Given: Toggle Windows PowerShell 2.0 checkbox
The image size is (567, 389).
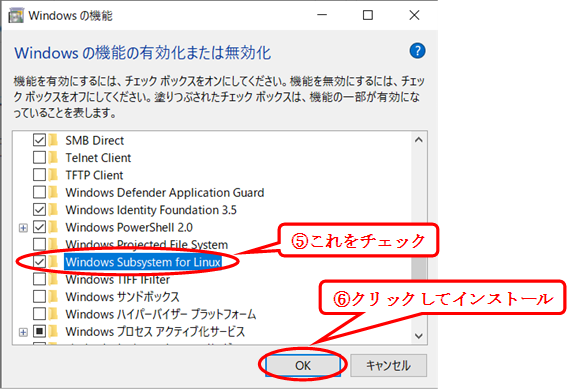Looking at the screenshot, I should coord(39,227).
